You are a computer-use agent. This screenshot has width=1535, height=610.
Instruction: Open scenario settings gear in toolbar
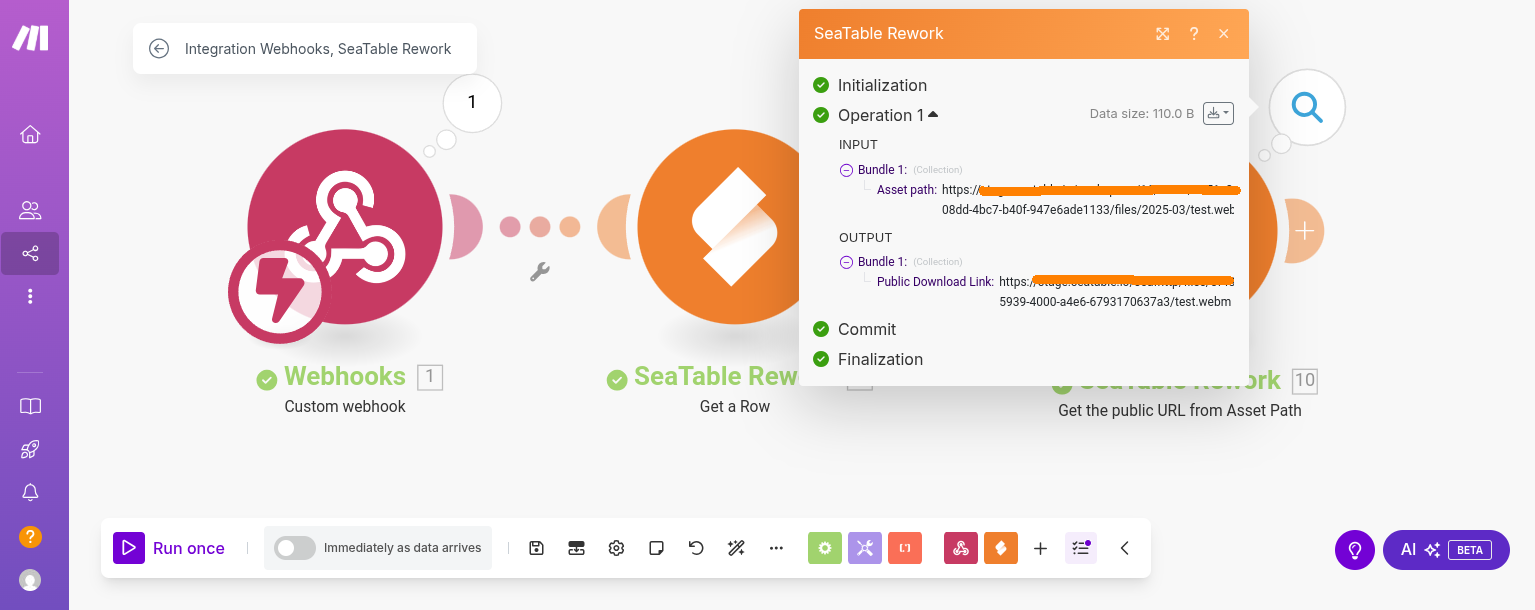[616, 548]
